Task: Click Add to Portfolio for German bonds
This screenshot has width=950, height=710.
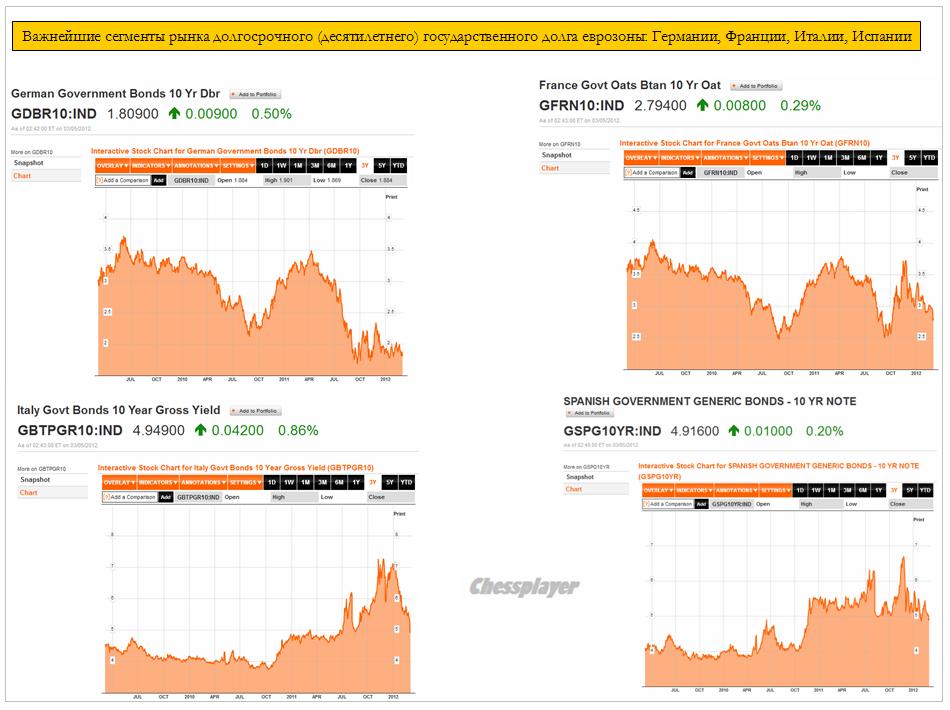Action: click(255, 94)
